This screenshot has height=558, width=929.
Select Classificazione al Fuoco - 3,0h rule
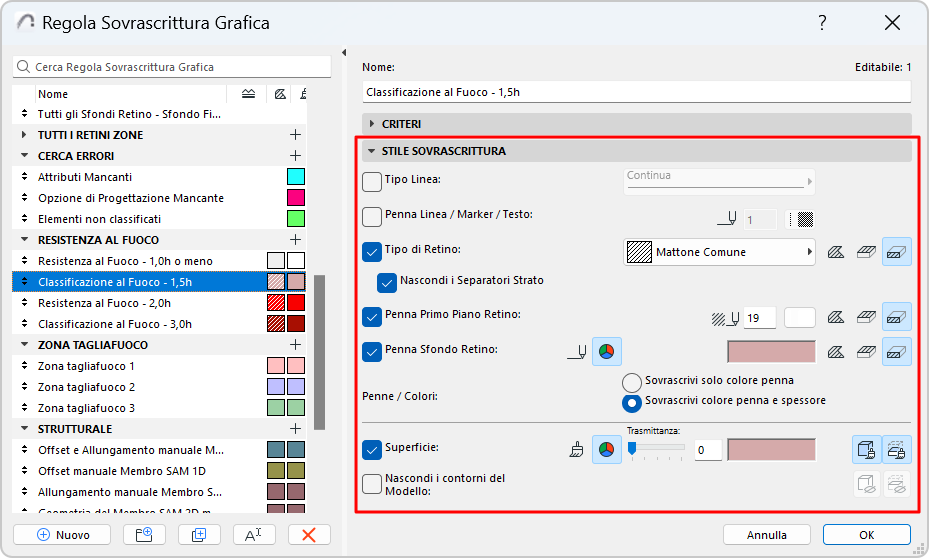[x=159, y=324]
